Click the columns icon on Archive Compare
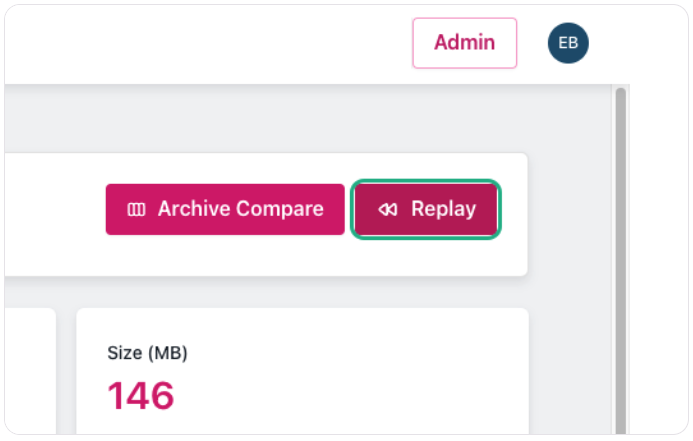This screenshot has height=441, width=693. tap(136, 209)
